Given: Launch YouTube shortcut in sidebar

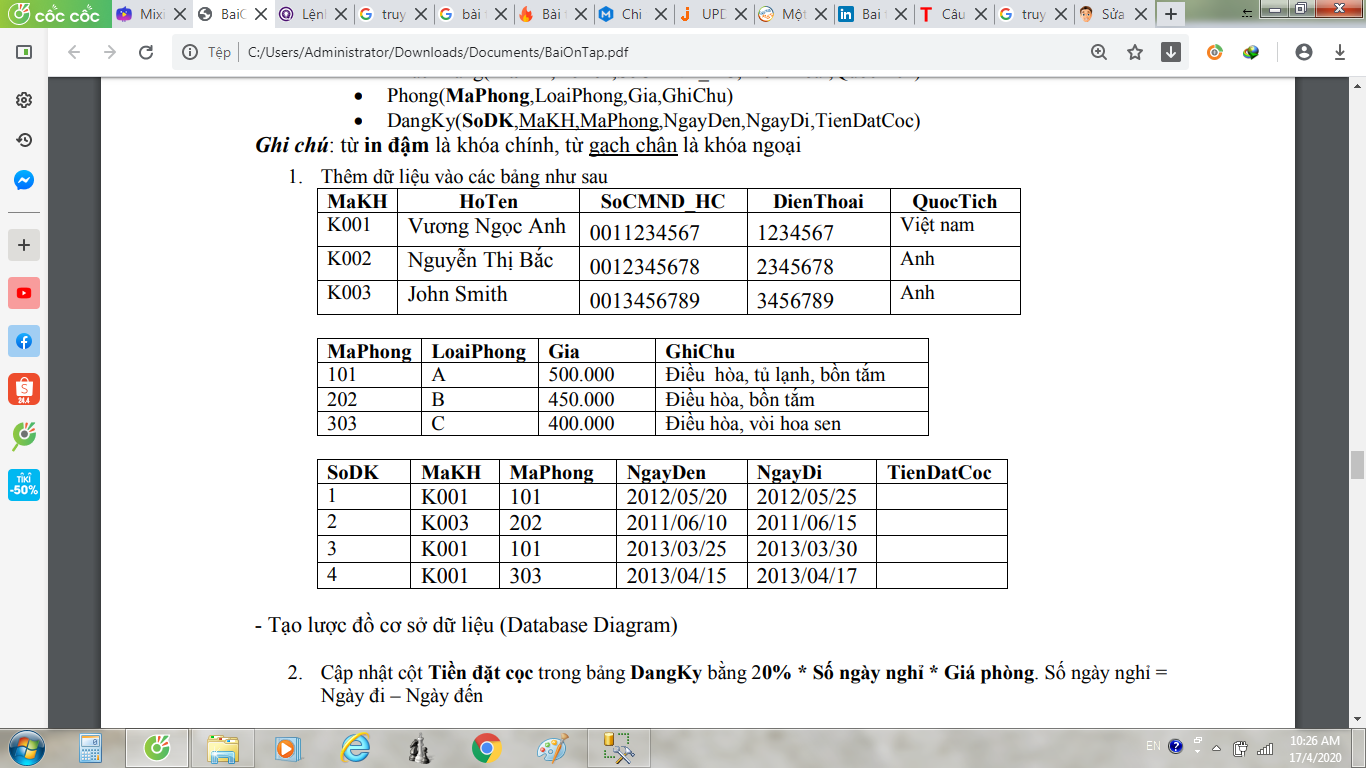Looking at the screenshot, I should point(24,293).
